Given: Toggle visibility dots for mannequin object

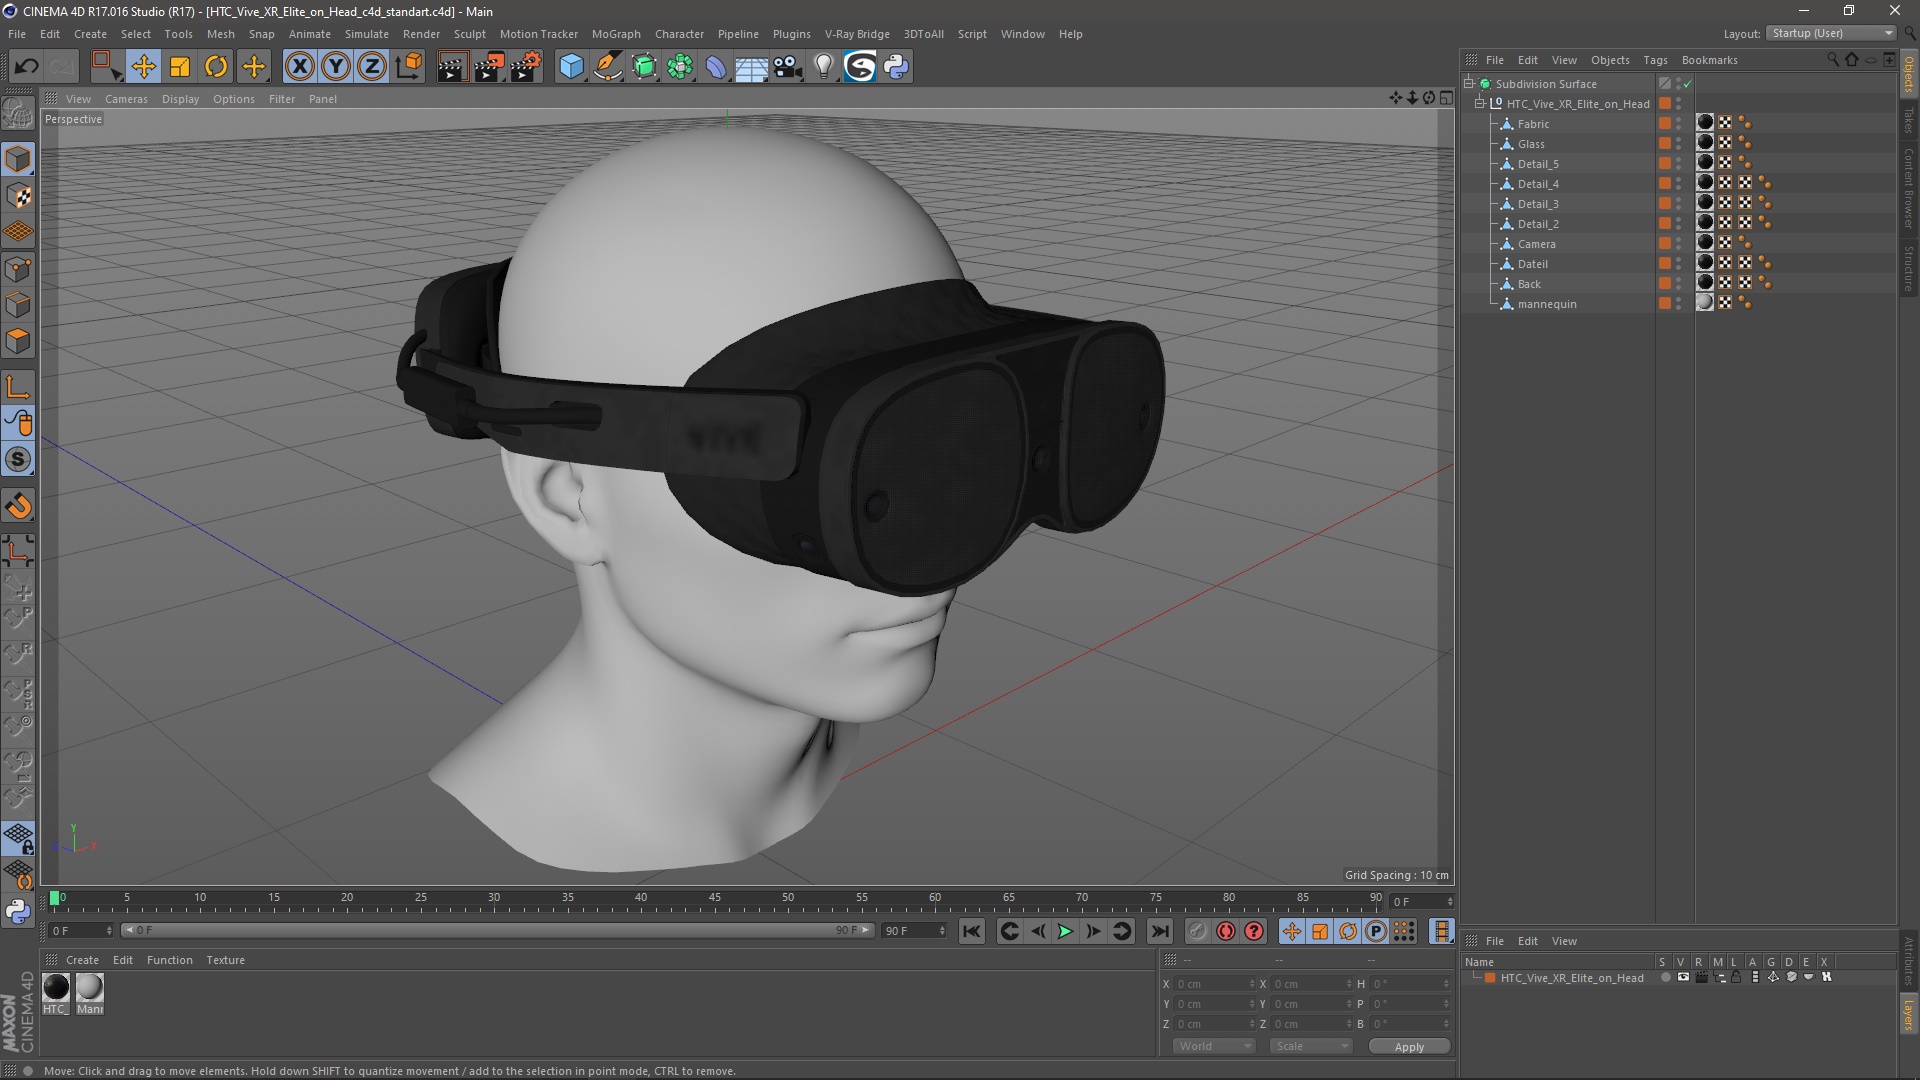Looking at the screenshot, I should (x=1679, y=304).
